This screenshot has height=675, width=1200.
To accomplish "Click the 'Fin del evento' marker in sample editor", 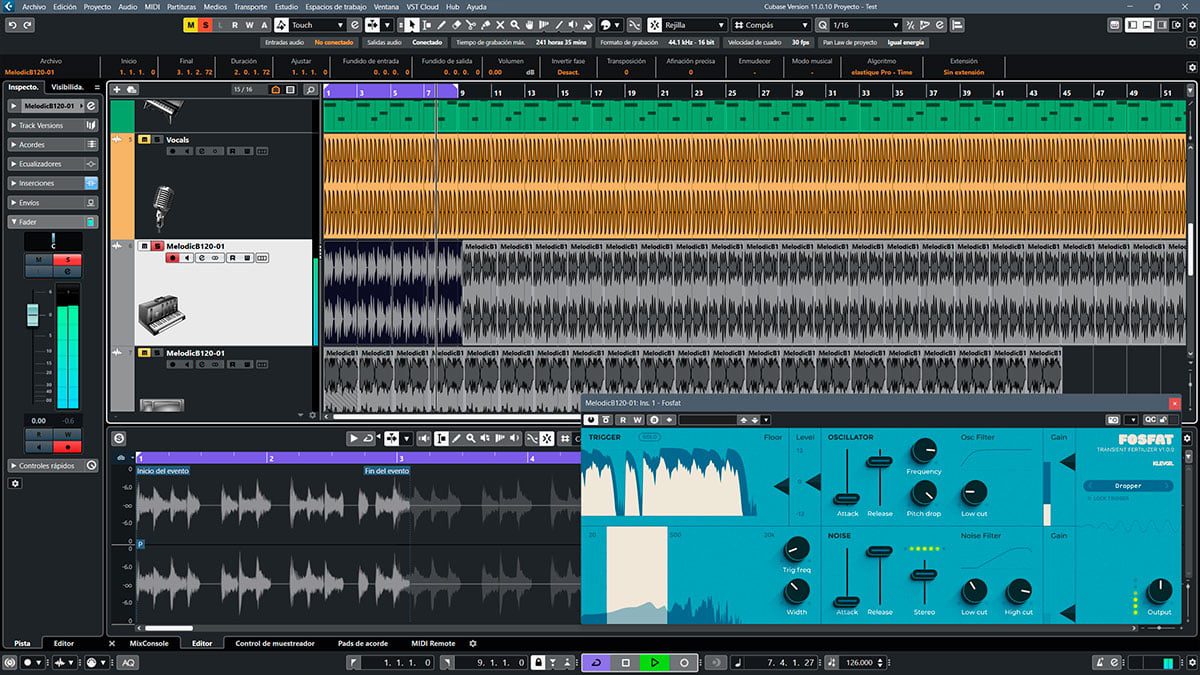I will pyautogui.click(x=386, y=471).
